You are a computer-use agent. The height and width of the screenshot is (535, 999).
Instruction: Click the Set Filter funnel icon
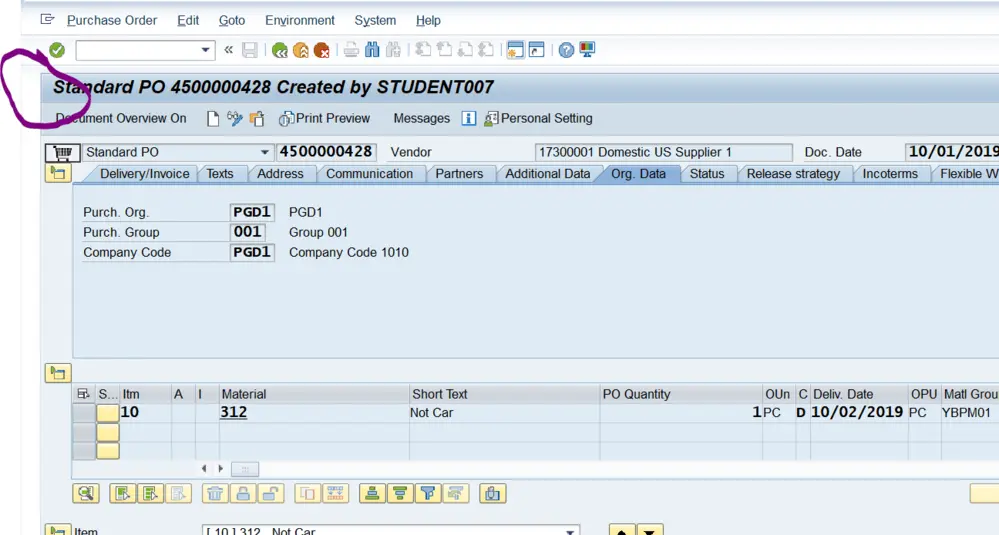coord(428,494)
